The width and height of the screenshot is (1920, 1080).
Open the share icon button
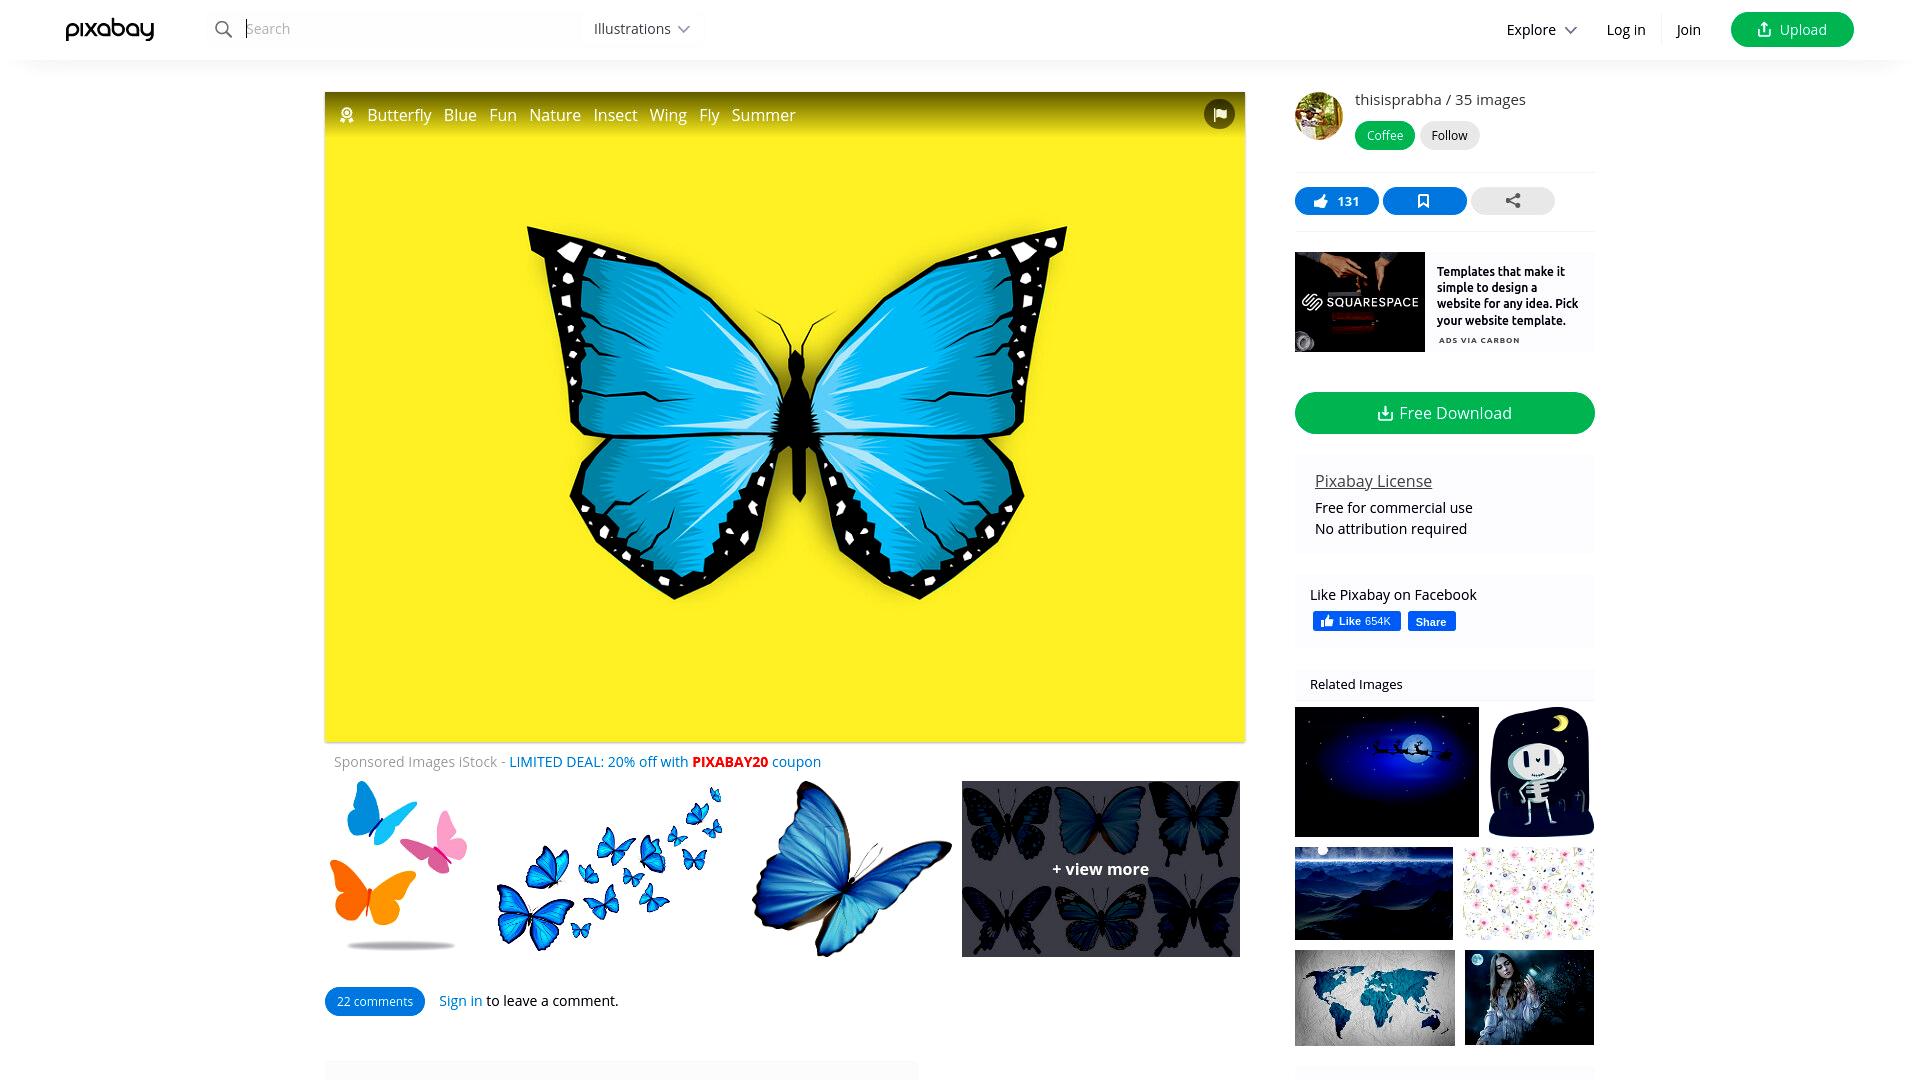pyautogui.click(x=1512, y=201)
